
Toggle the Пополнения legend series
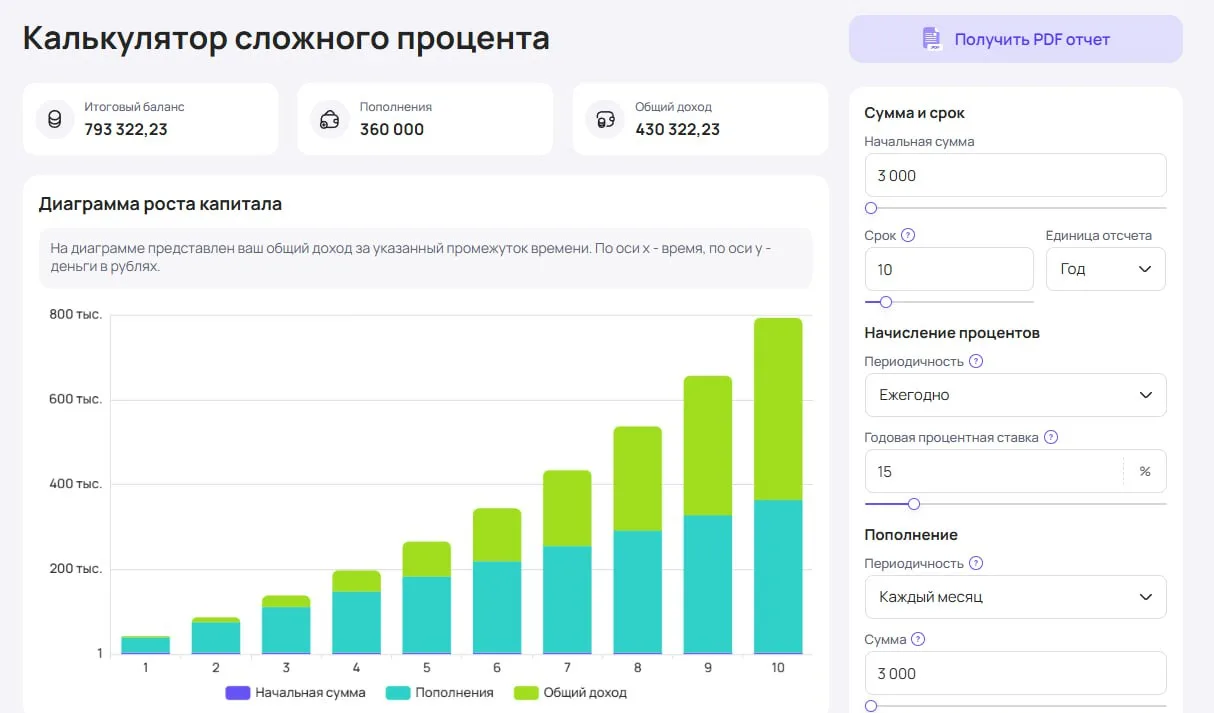click(440, 692)
